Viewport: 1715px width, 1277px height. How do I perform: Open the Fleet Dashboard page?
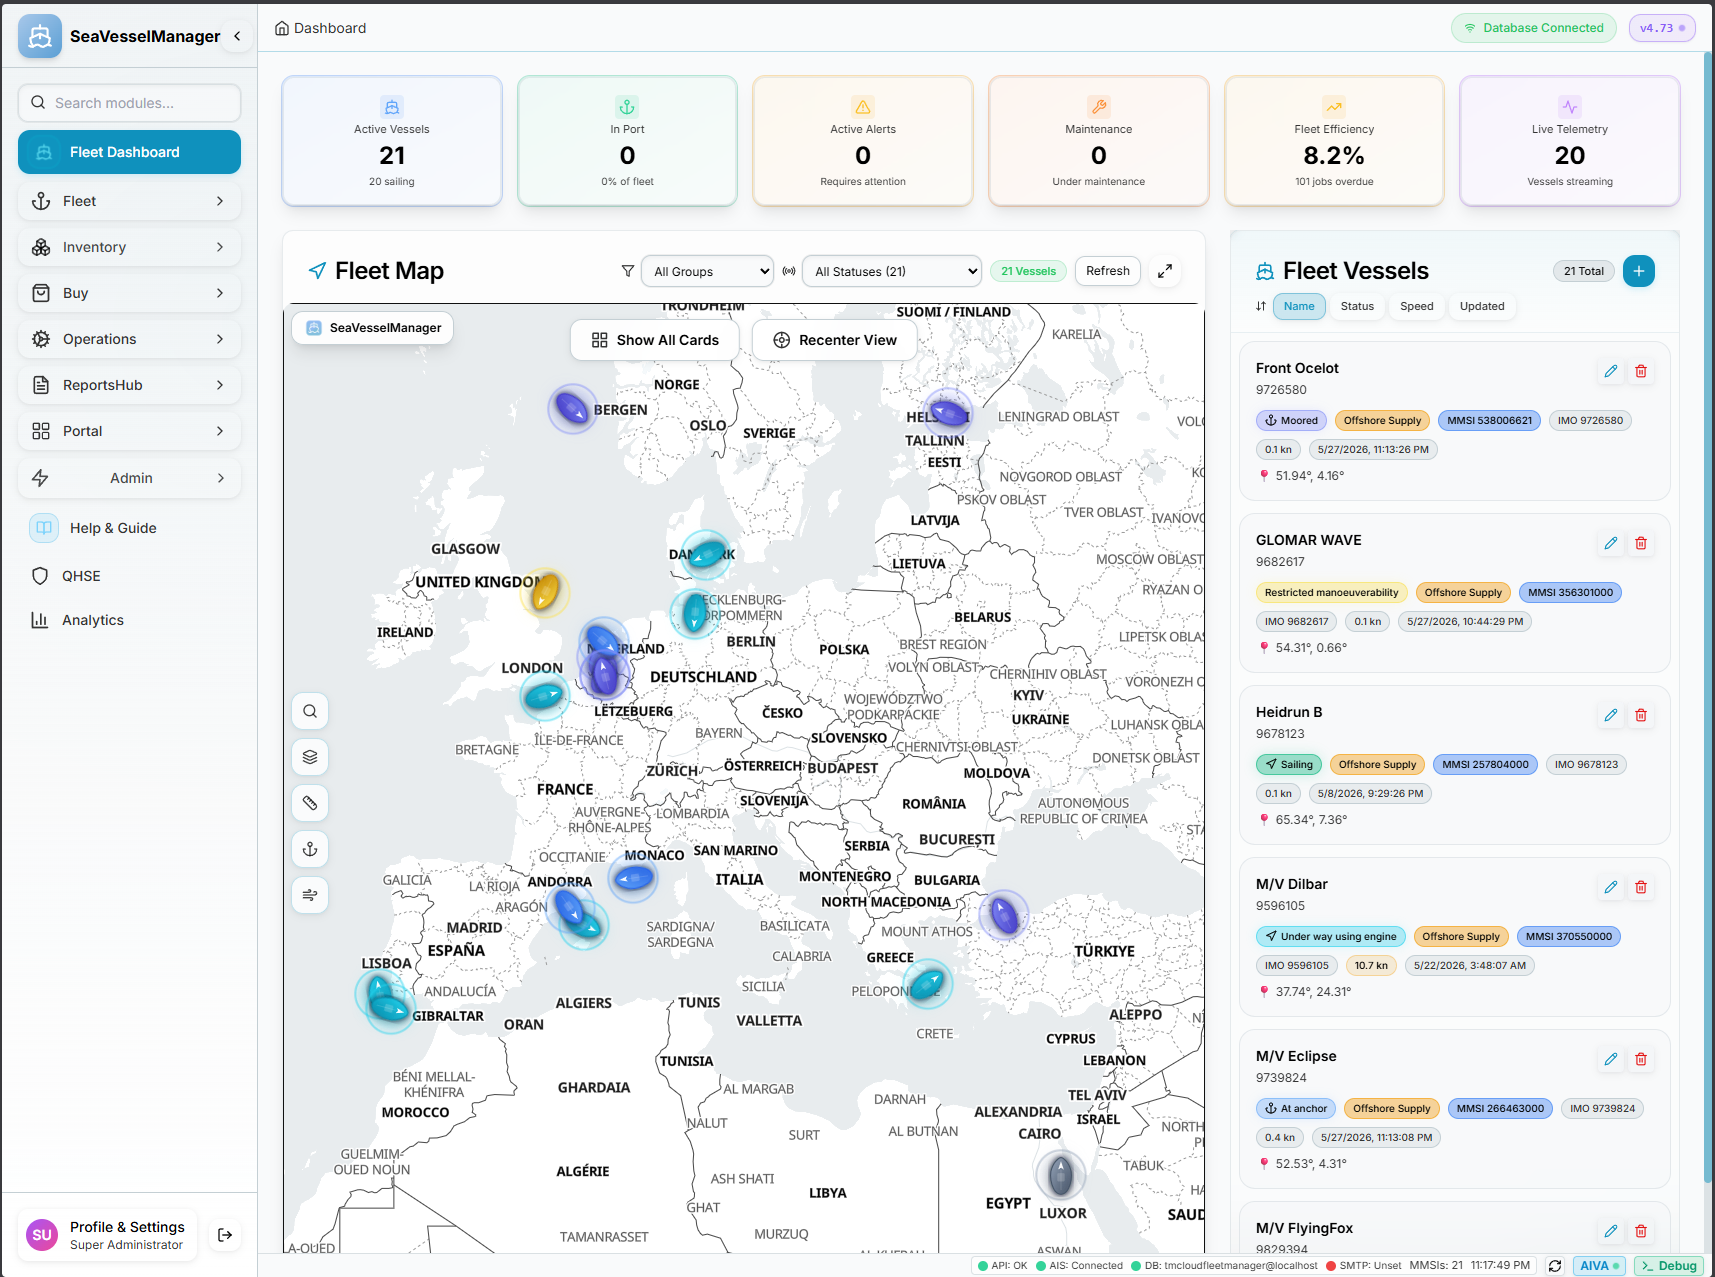click(129, 152)
